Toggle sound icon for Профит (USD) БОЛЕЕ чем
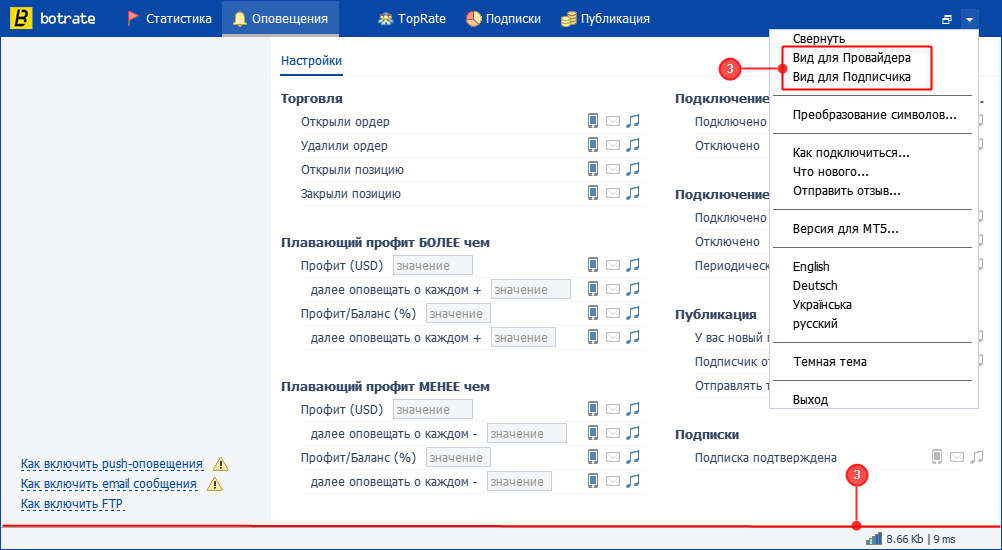The width and height of the screenshot is (1002, 550). point(633,264)
